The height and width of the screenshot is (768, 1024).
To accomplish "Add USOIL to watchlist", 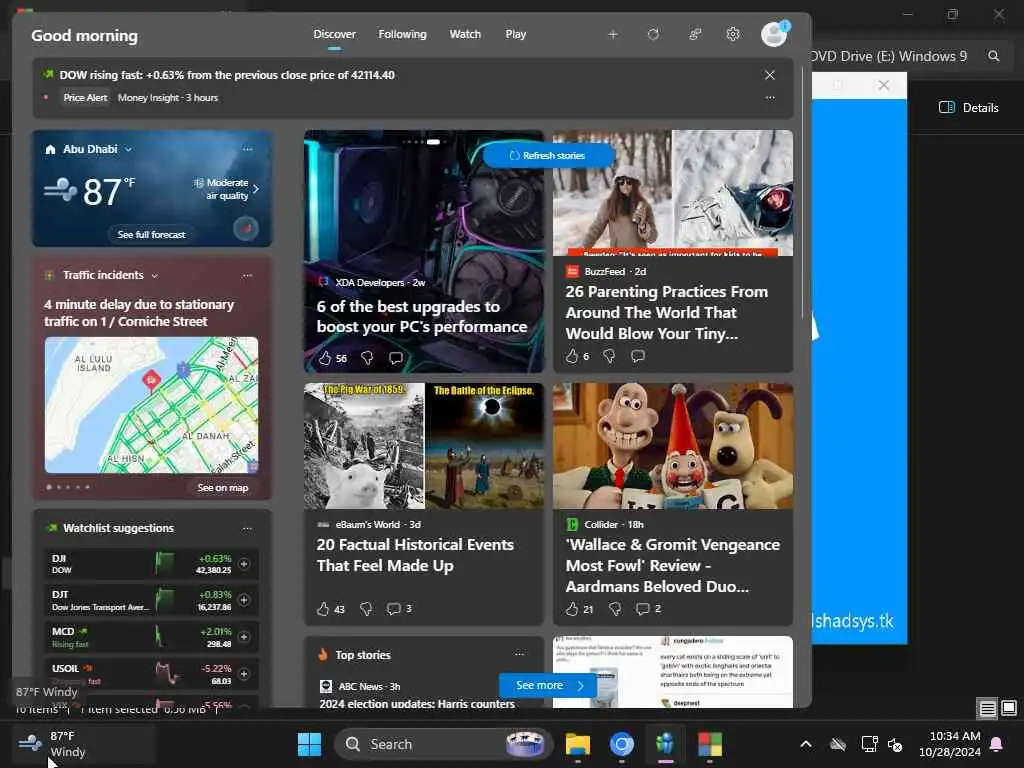I will [244, 674].
